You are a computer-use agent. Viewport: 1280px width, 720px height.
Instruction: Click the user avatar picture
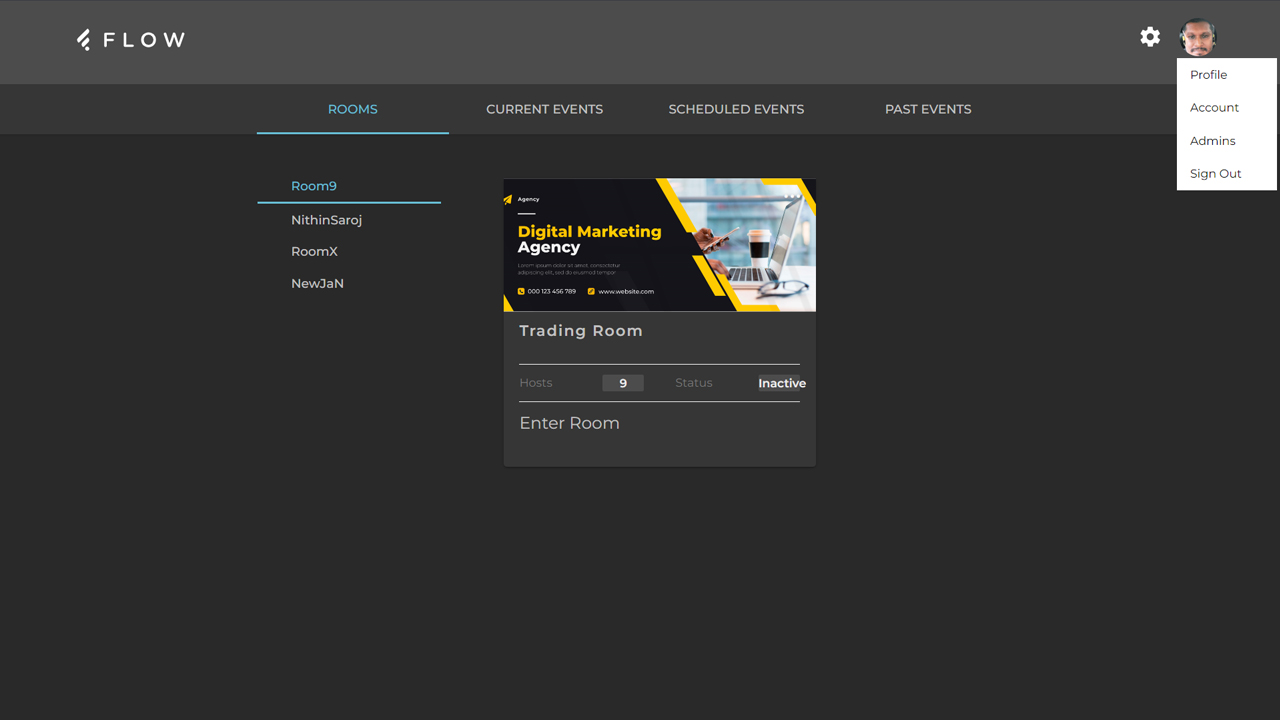point(1197,38)
